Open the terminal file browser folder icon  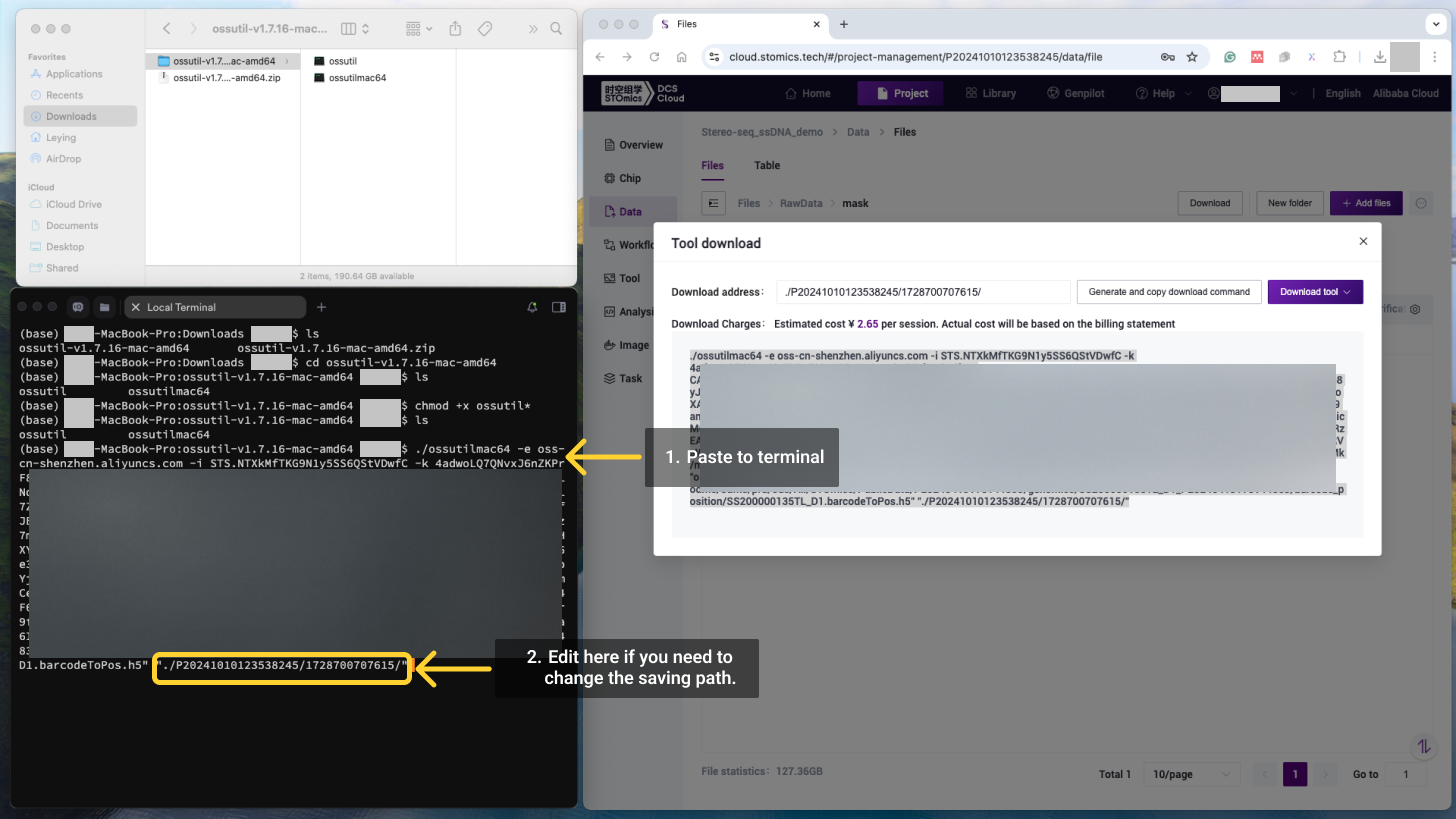click(104, 307)
